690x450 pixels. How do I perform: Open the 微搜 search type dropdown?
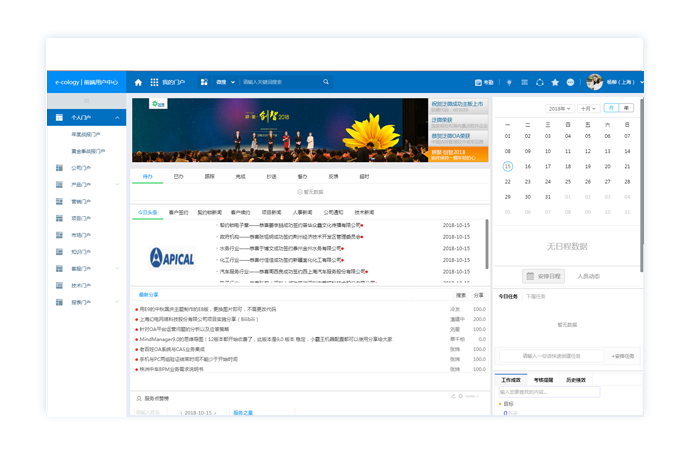coord(225,82)
